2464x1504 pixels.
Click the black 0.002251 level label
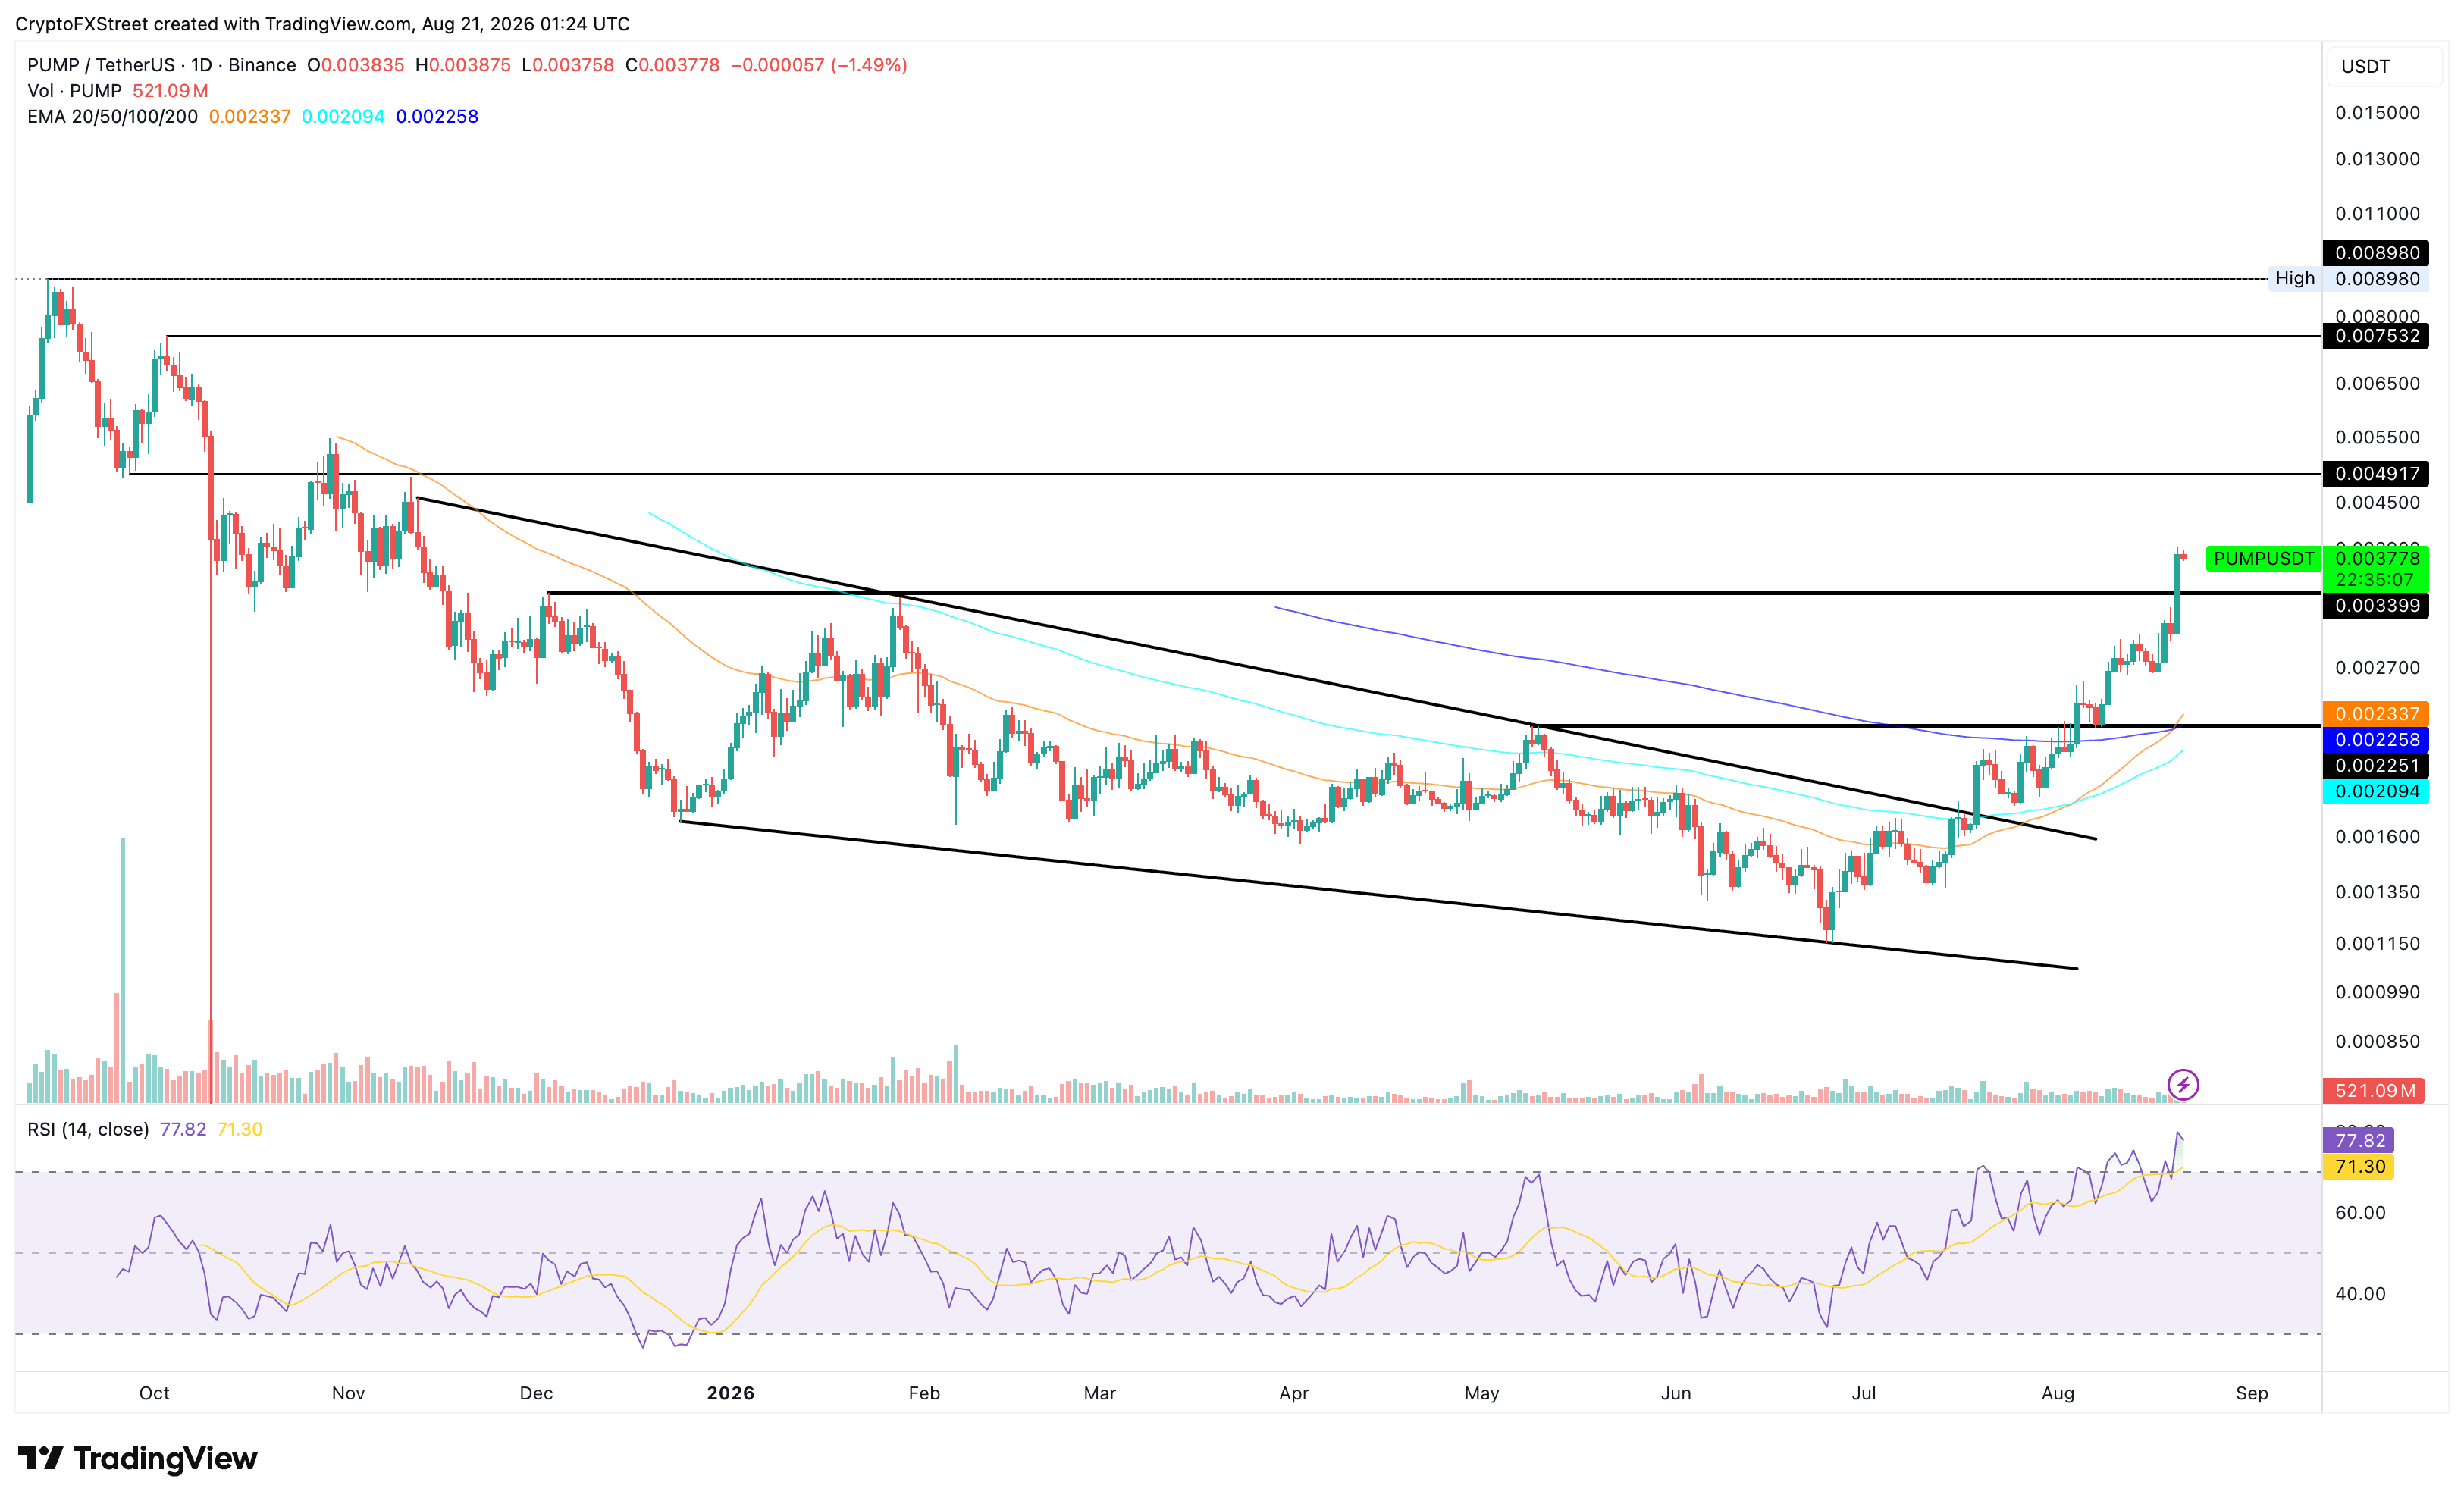click(x=2376, y=766)
